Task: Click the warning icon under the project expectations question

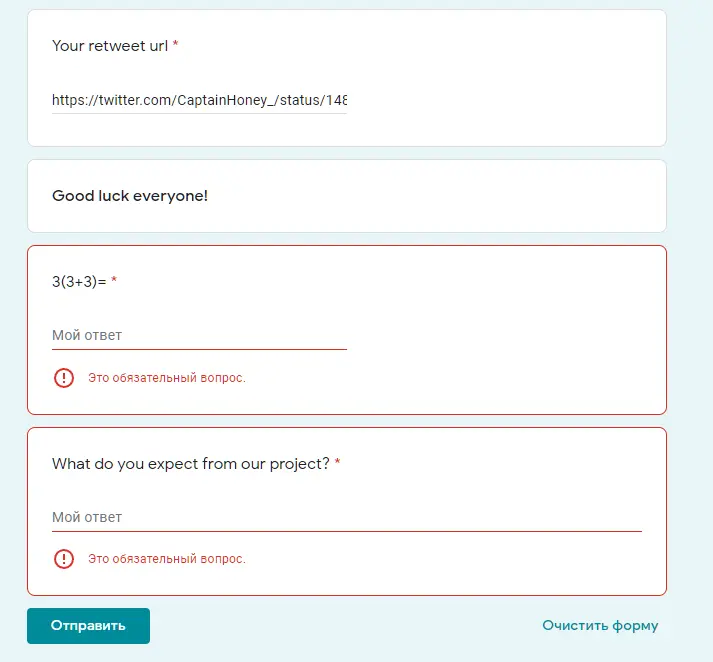Action: (x=64, y=559)
